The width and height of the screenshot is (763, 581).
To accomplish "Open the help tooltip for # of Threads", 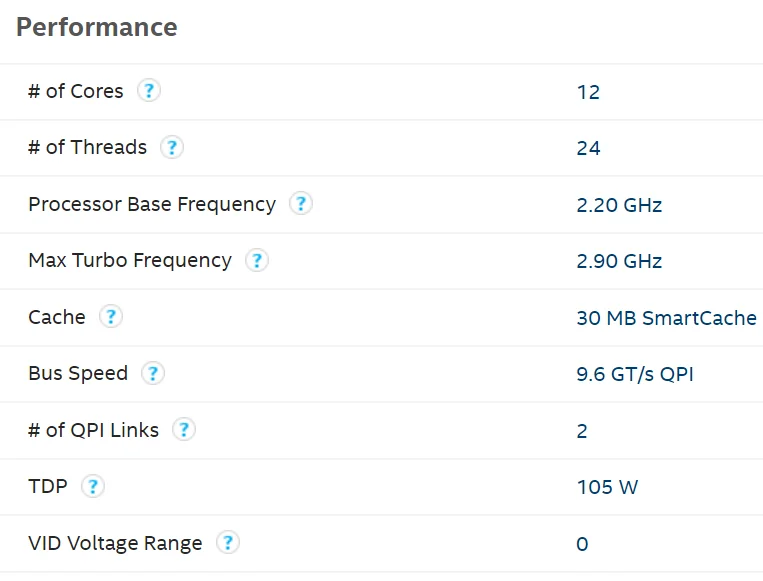I will tap(172, 148).
